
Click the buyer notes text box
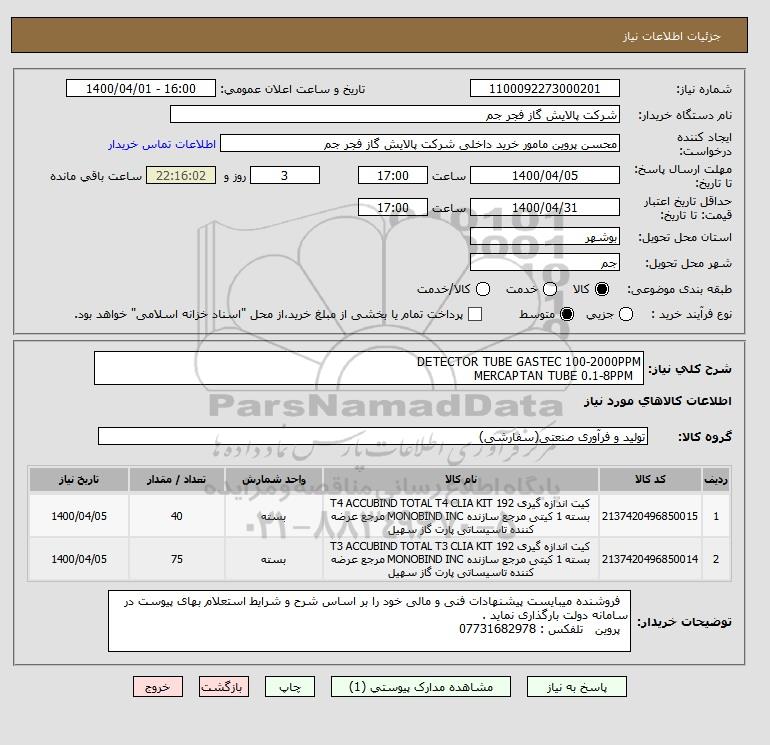[369, 621]
